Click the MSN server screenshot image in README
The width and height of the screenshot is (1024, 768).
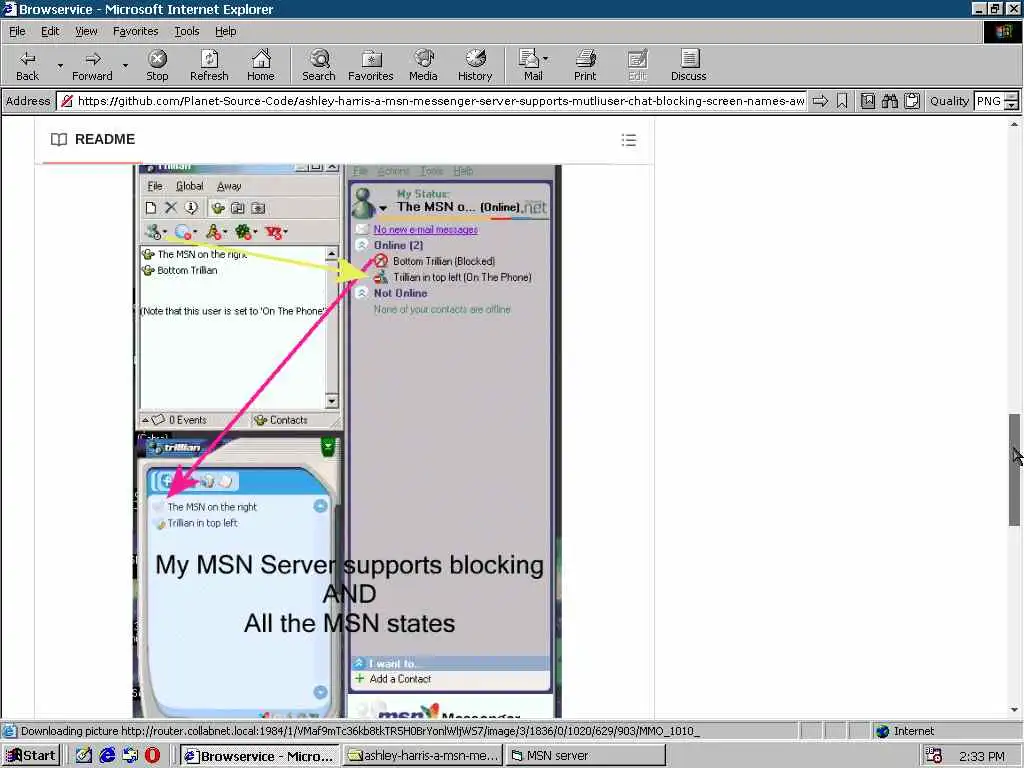[x=347, y=441]
